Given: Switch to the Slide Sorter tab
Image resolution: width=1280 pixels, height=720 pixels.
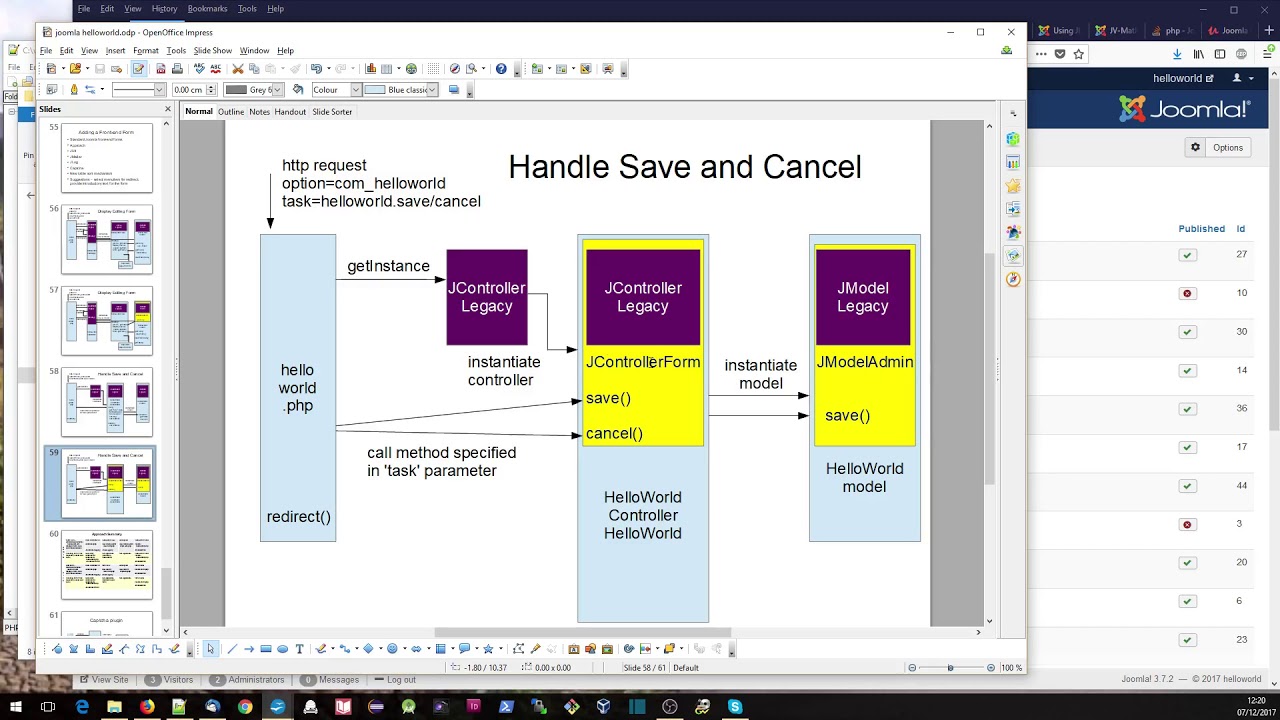Looking at the screenshot, I should point(332,111).
